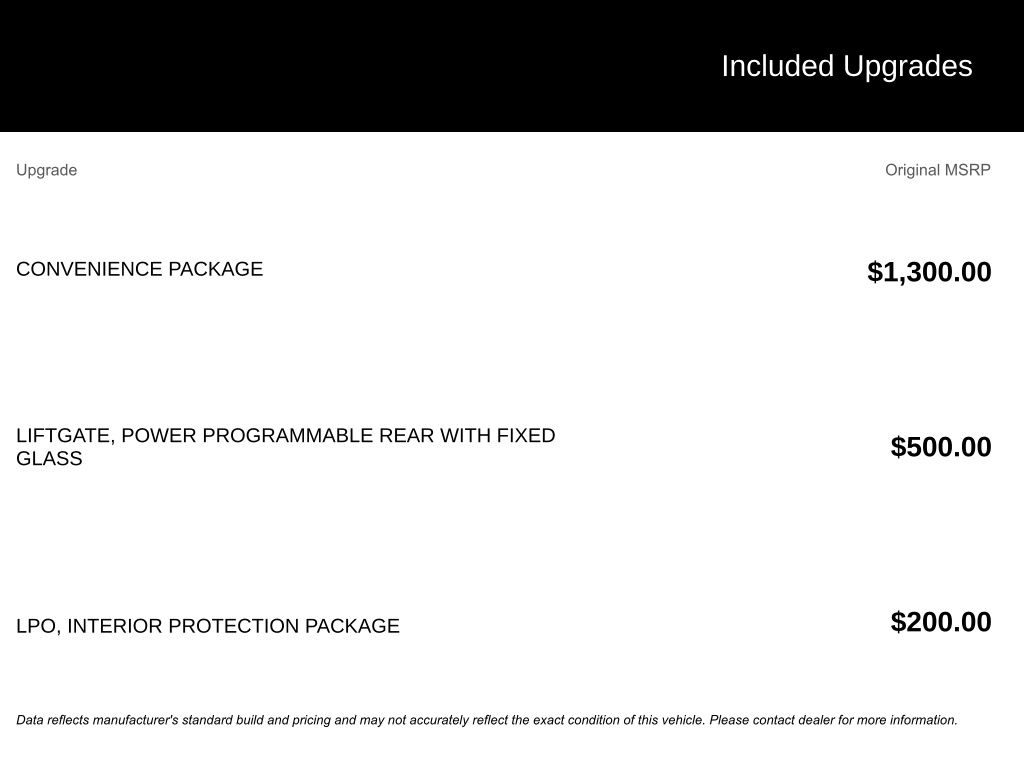This screenshot has height=768, width=1024.
Task: Click the Included Upgrades header title
Action: [x=846, y=67]
